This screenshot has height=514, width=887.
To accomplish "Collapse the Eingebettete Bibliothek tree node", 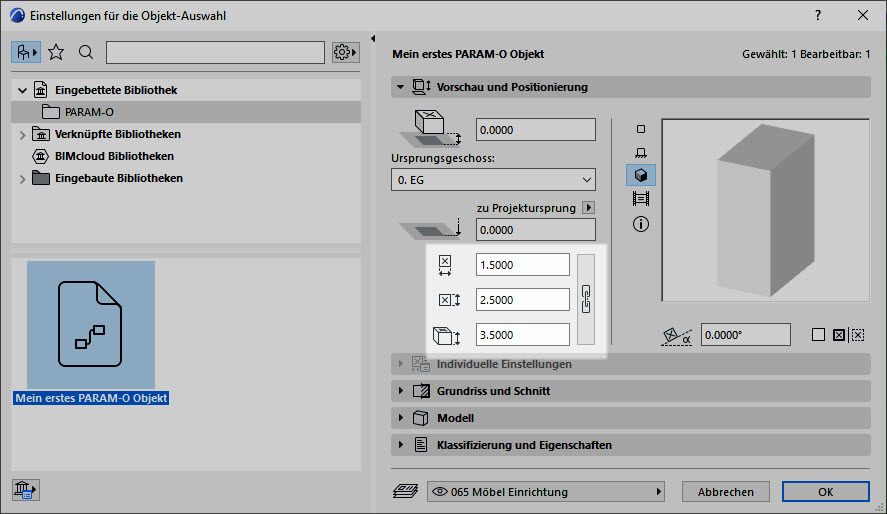I will coord(22,90).
